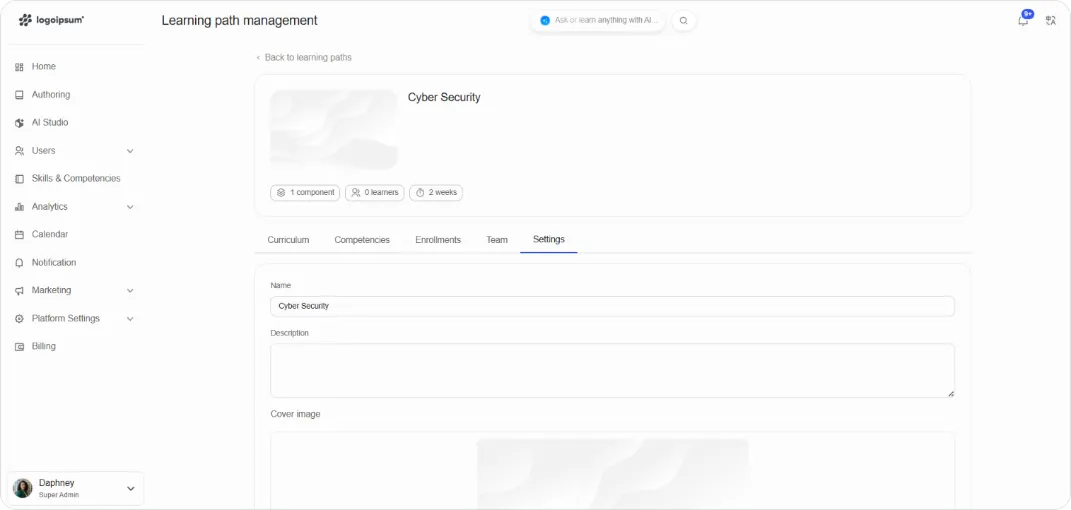Click the Super Admin role label
This screenshot has height=510, width=1071.
(x=59, y=495)
